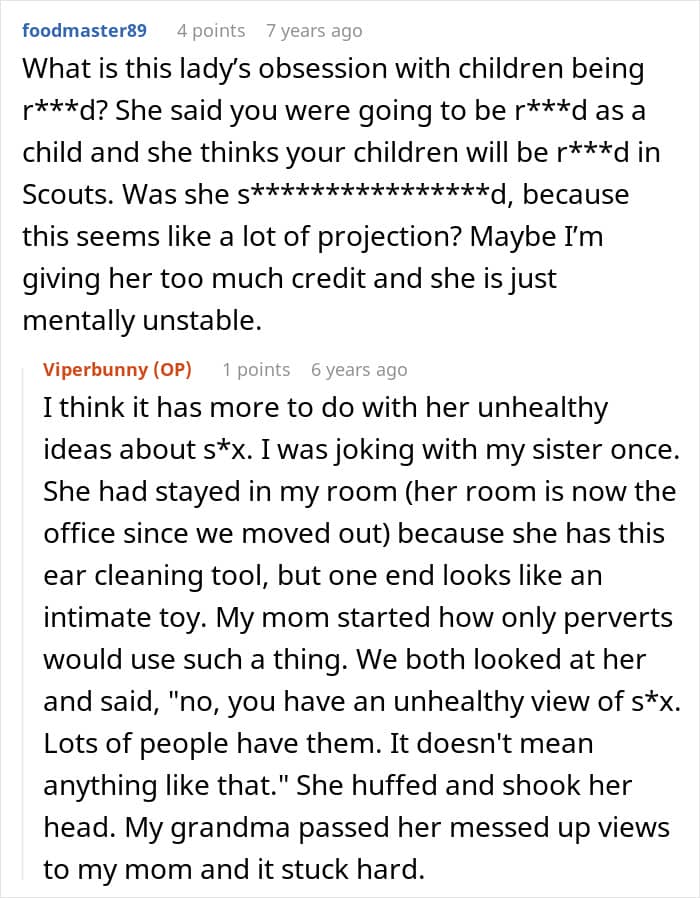Click the opening line "What is this lady's obsession"
Screen dimensions: 700x898
[x=333, y=69]
